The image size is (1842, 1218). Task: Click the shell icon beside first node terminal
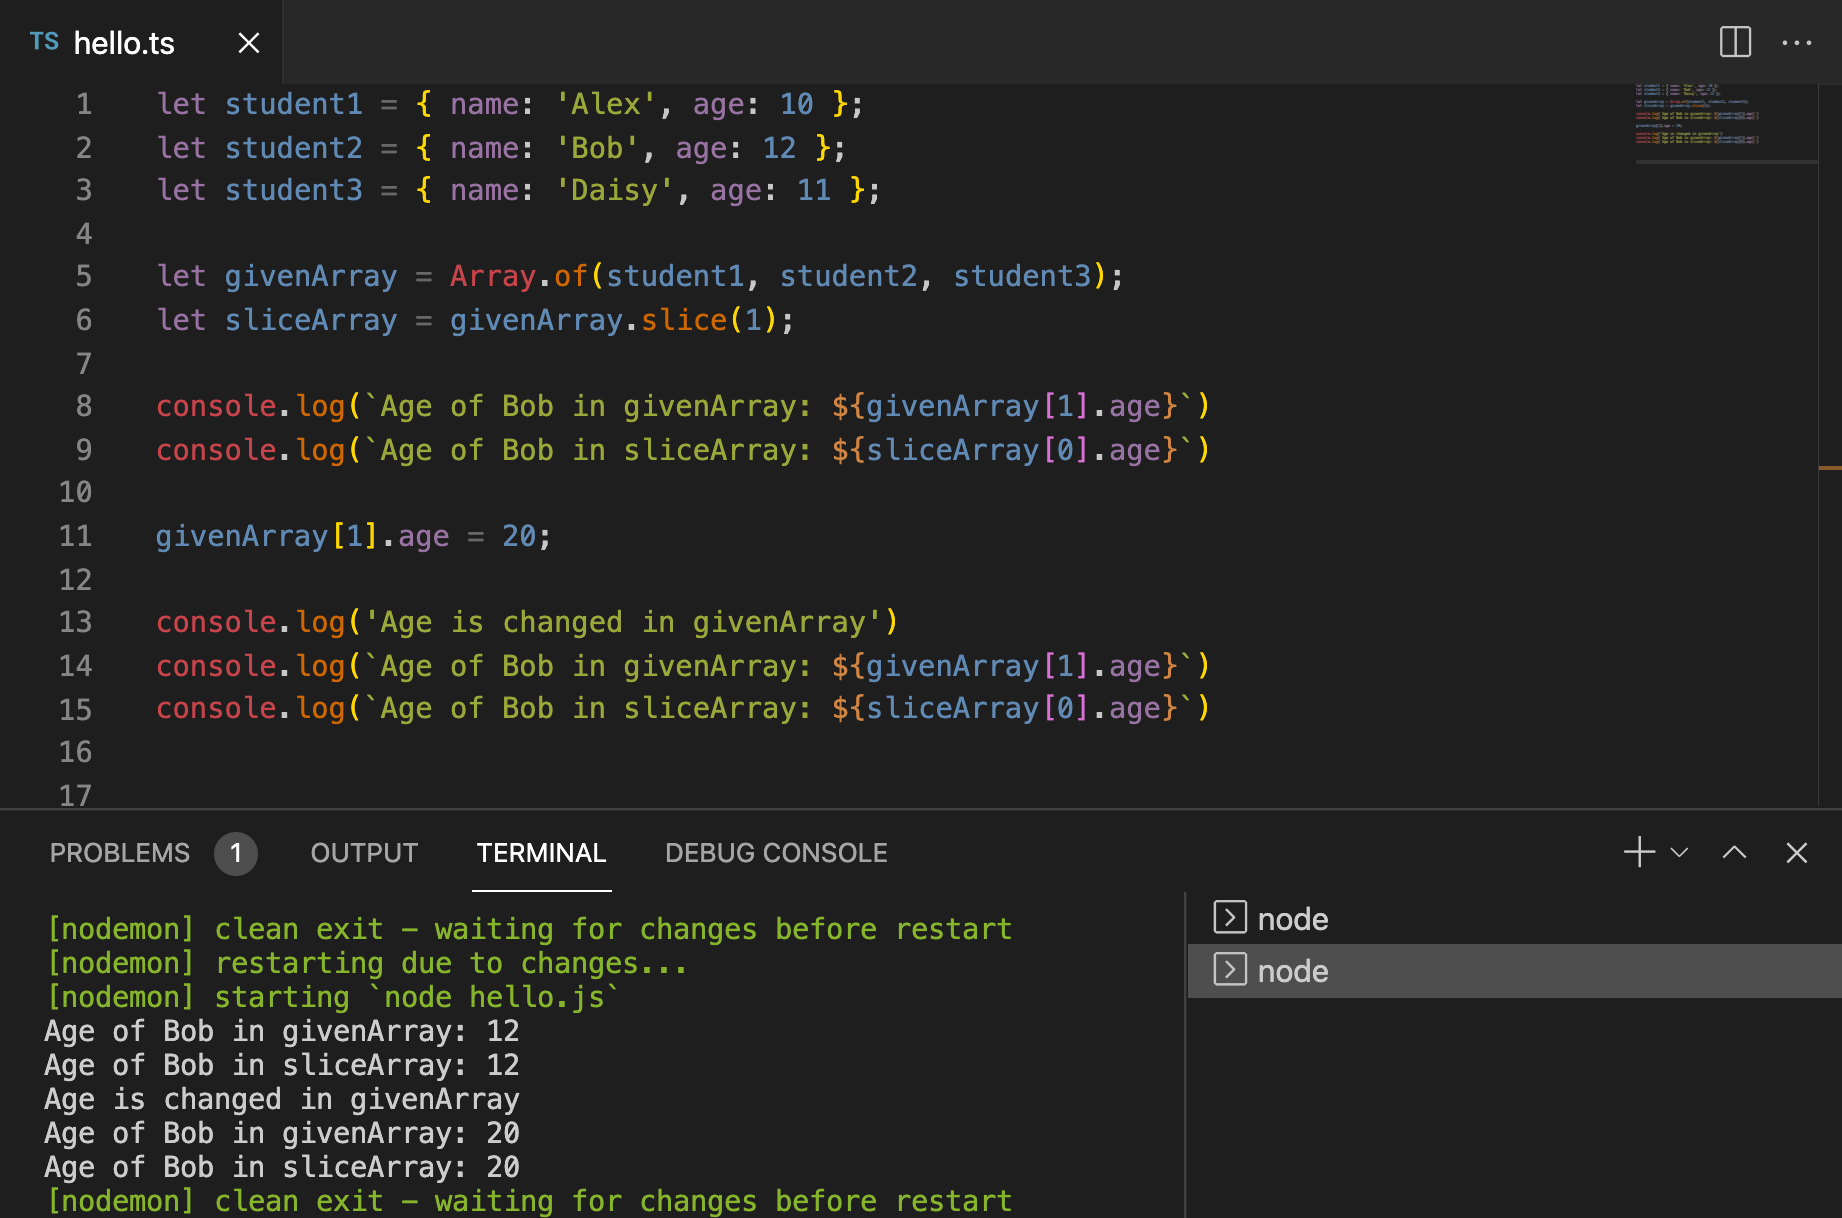tap(1230, 917)
